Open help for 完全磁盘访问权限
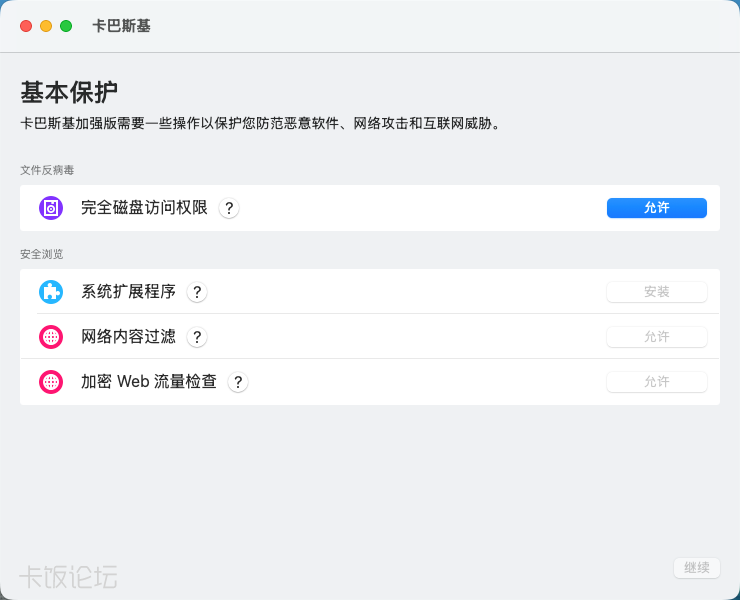 229,208
